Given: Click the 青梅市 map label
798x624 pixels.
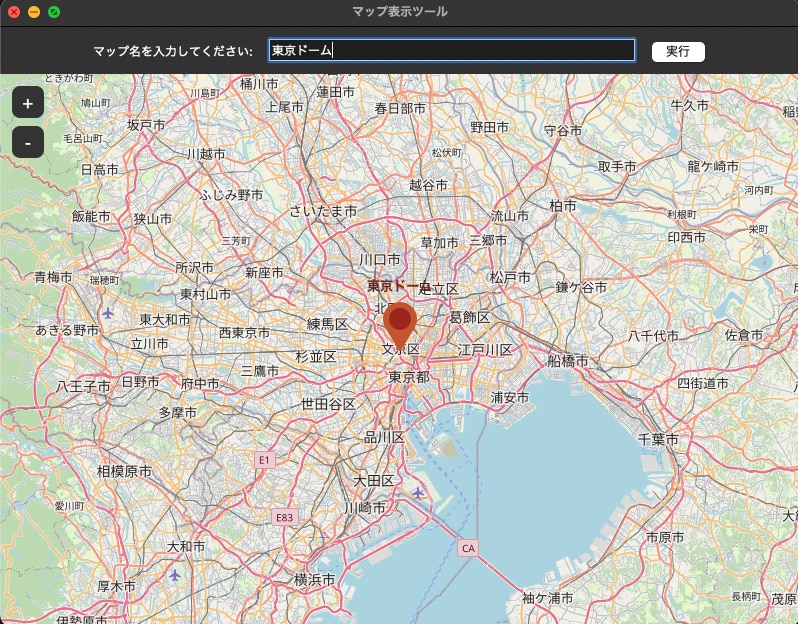Looking at the screenshot, I should tap(53, 277).
